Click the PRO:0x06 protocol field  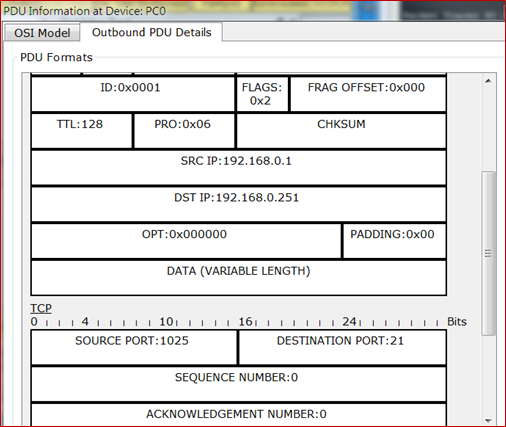(184, 131)
